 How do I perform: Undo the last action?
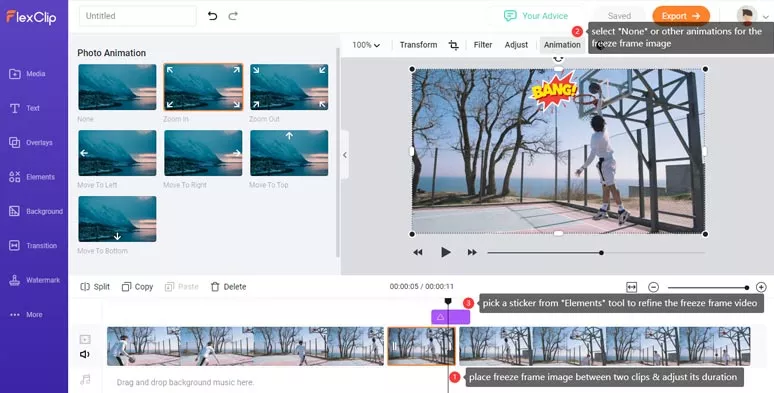click(212, 16)
